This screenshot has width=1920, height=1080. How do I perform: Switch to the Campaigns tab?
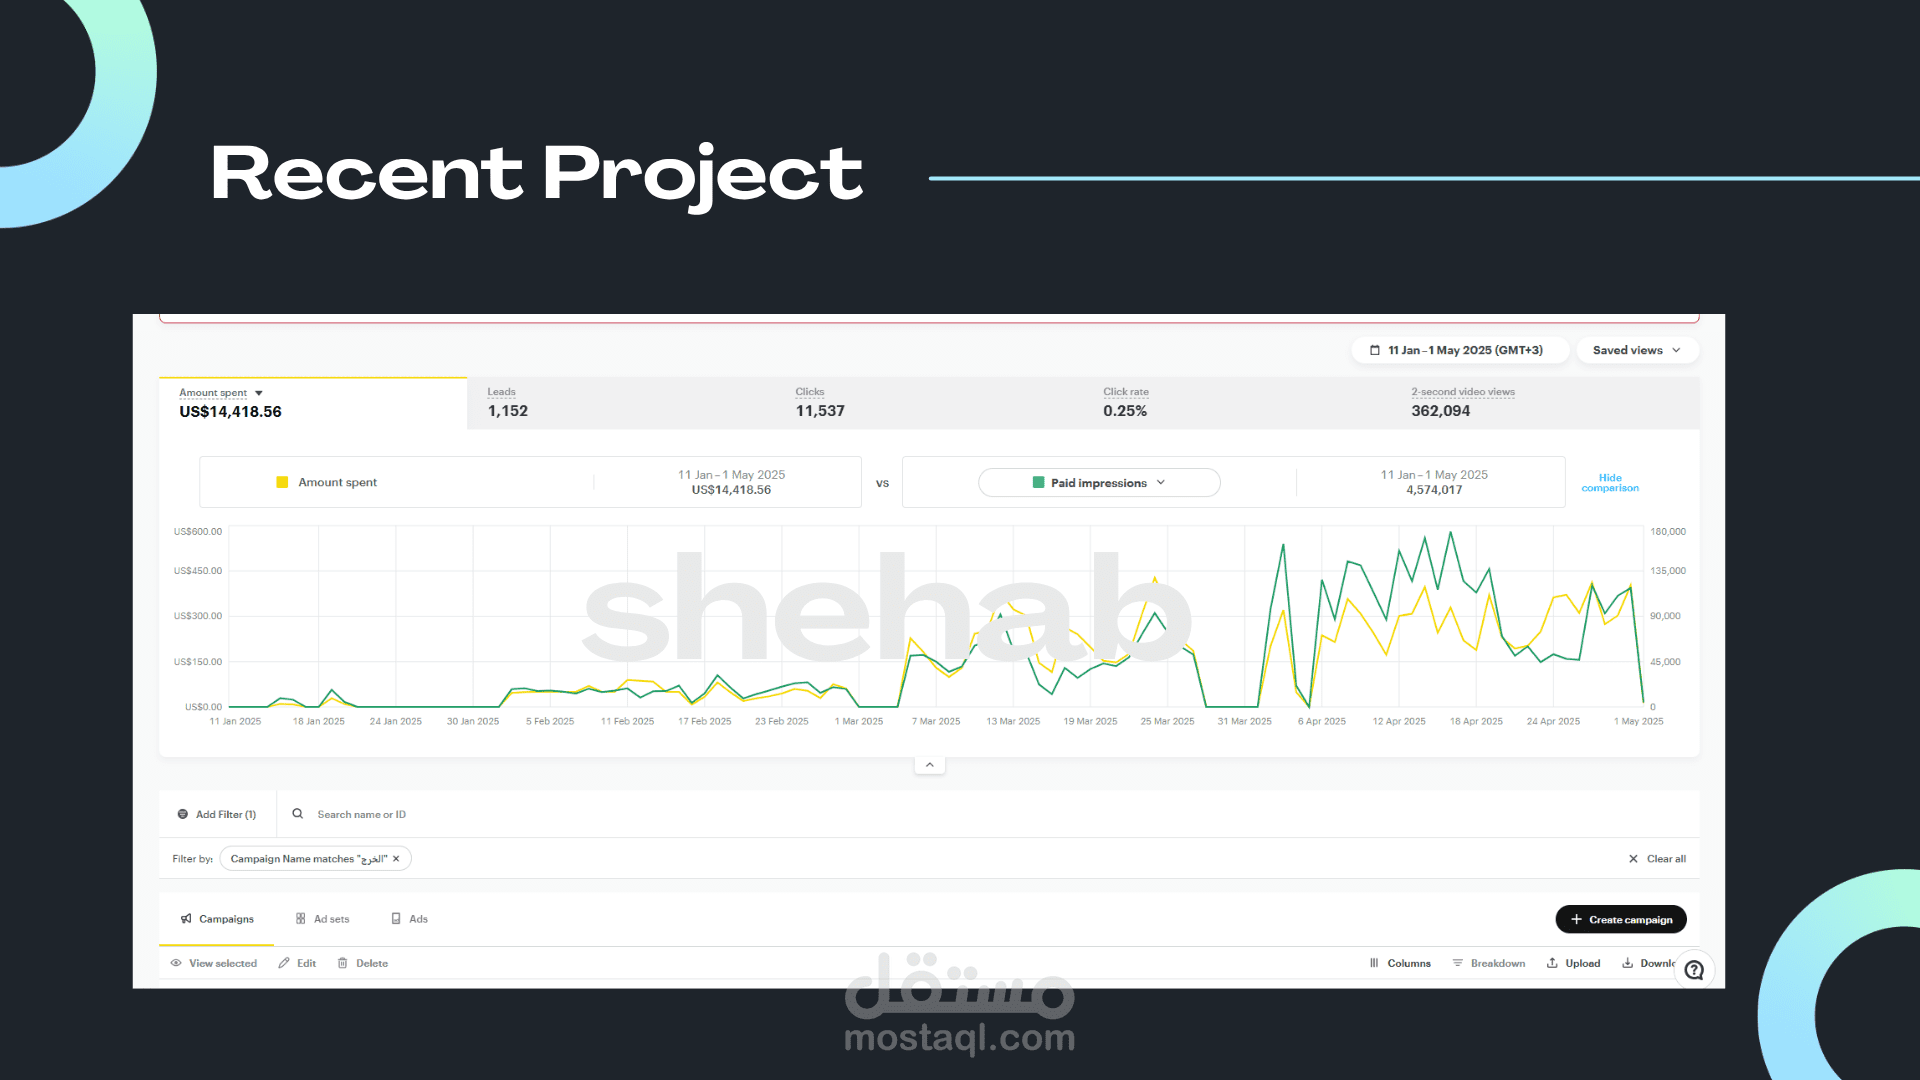point(217,919)
